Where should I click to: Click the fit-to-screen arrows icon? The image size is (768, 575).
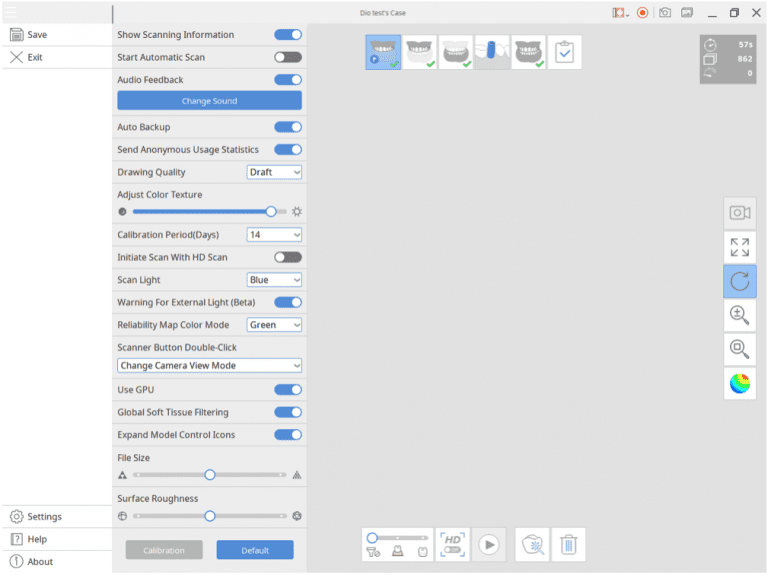click(x=740, y=247)
